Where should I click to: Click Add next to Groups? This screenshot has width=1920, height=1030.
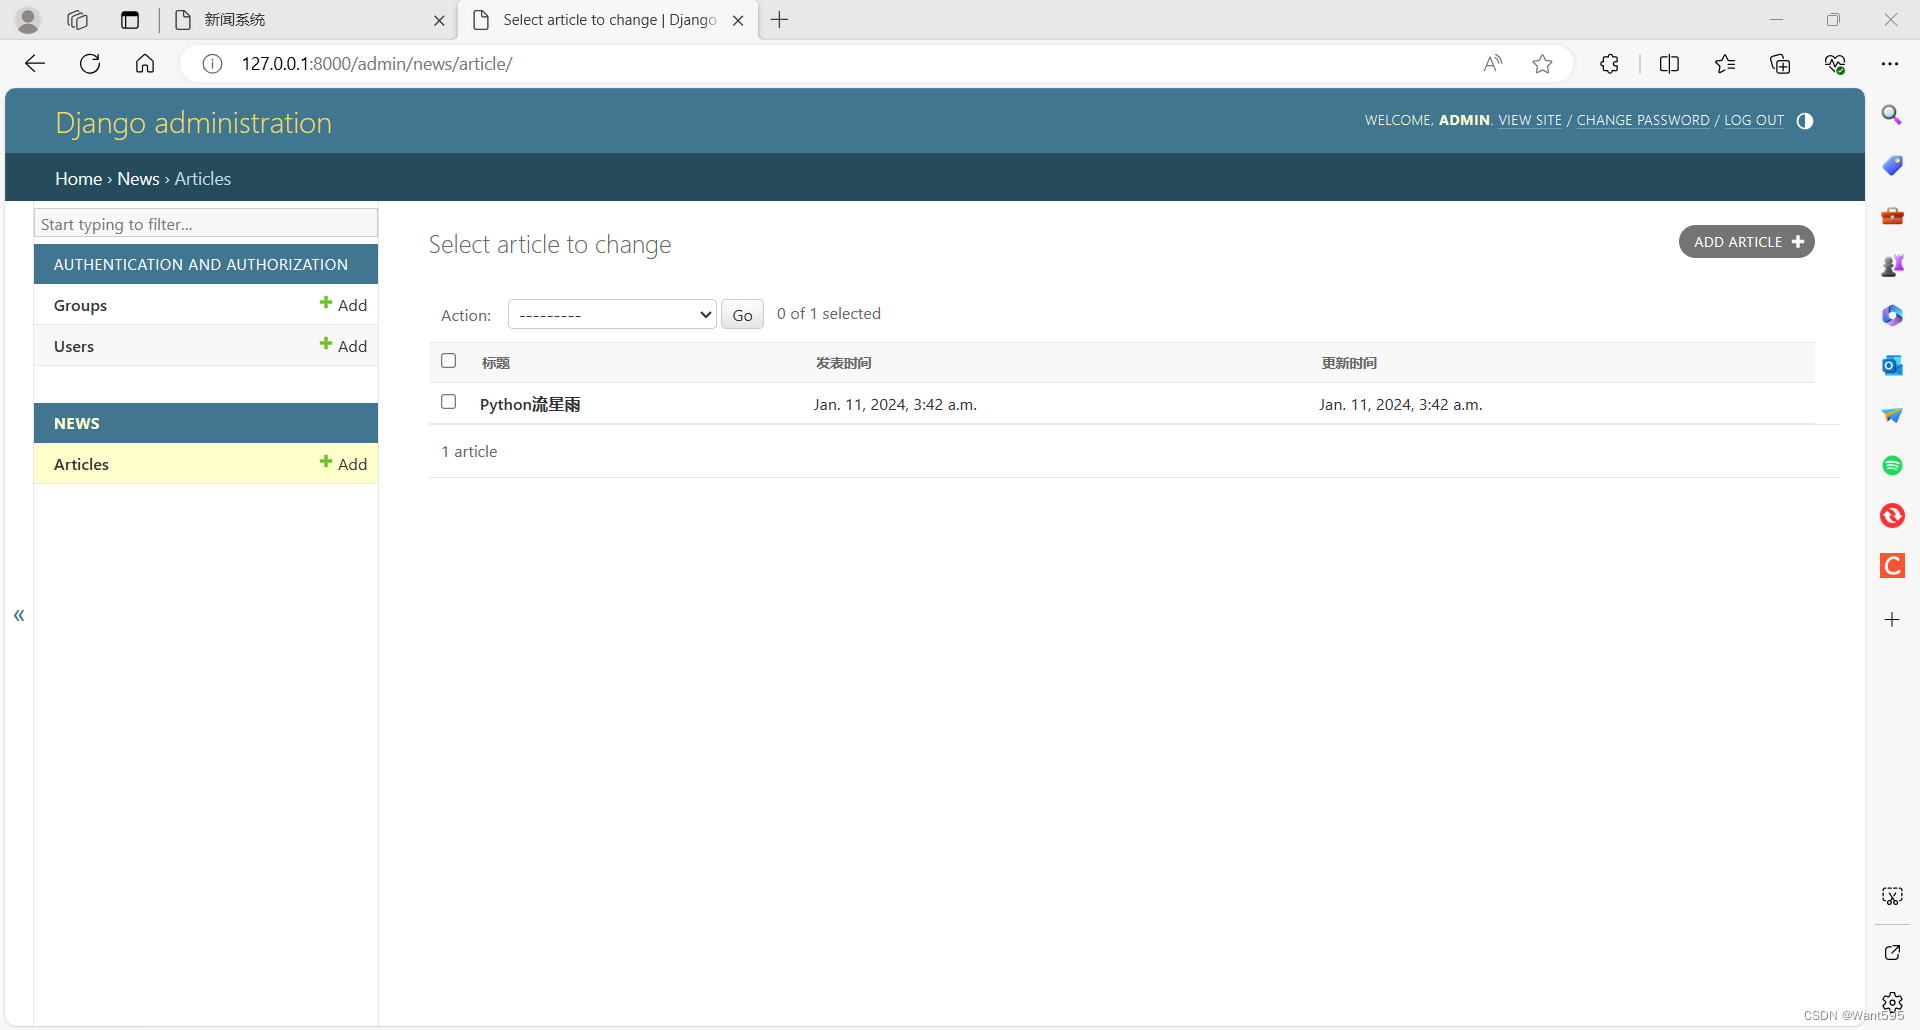(343, 305)
